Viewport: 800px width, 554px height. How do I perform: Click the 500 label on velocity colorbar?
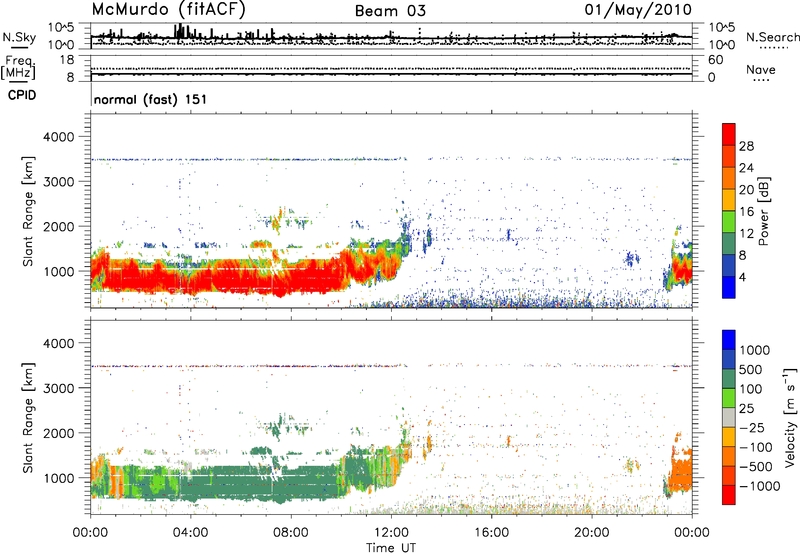click(x=750, y=370)
